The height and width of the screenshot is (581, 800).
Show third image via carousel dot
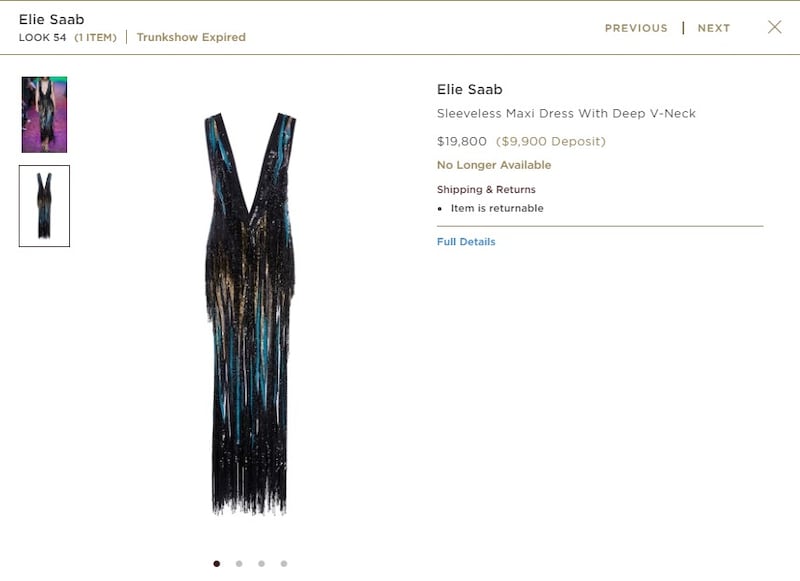tap(262, 564)
